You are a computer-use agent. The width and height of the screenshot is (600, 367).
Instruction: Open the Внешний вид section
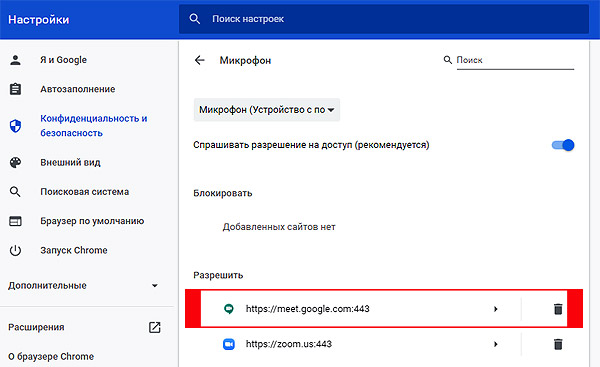click(x=70, y=162)
